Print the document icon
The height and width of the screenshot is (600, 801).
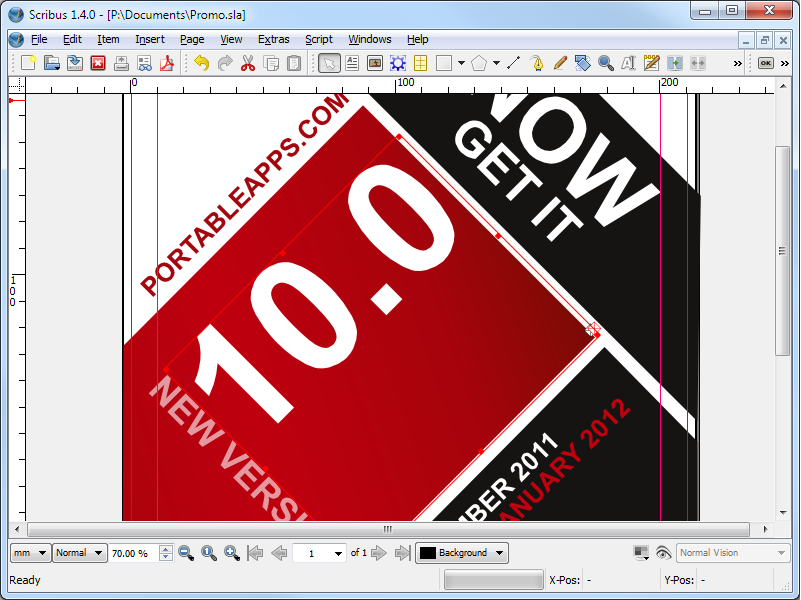pyautogui.click(x=121, y=63)
